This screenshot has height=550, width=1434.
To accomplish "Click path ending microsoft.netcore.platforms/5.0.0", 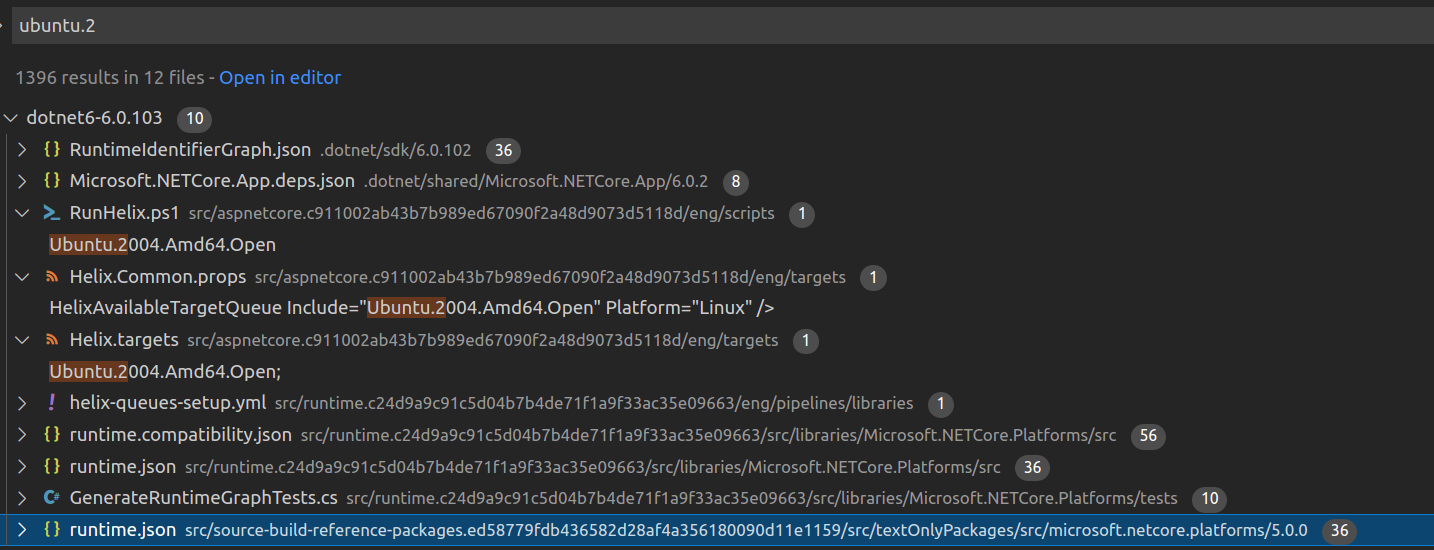I will pos(746,530).
